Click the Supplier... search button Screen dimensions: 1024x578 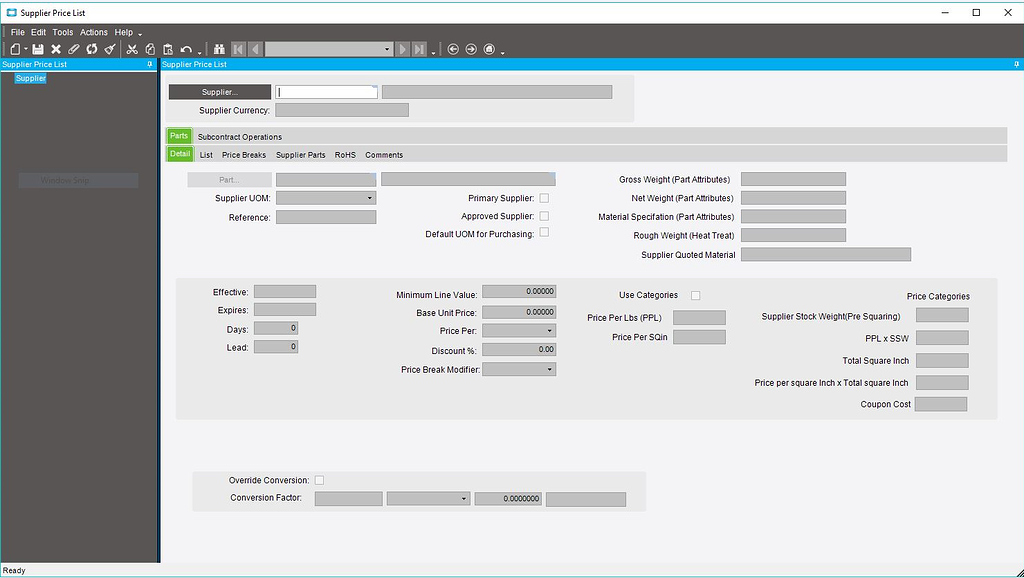(220, 92)
